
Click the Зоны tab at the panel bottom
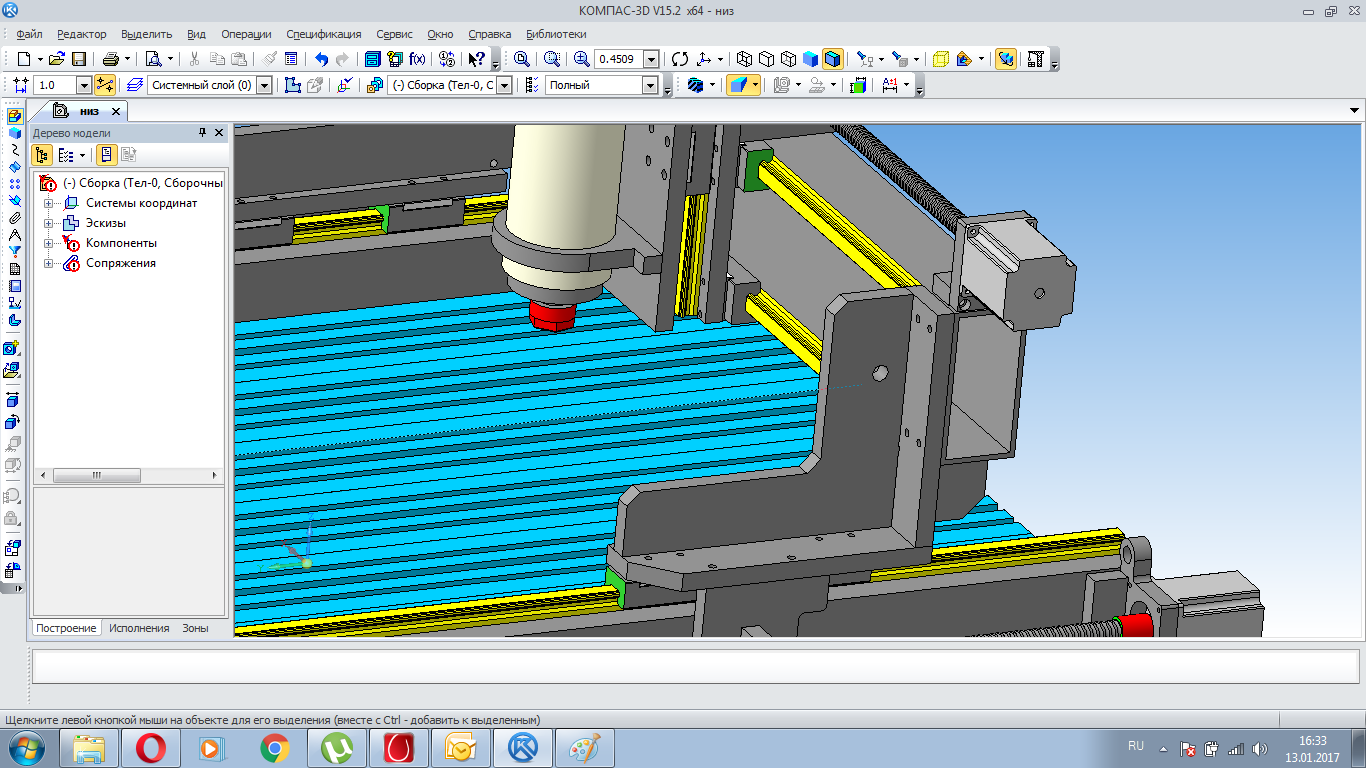[x=195, y=628]
